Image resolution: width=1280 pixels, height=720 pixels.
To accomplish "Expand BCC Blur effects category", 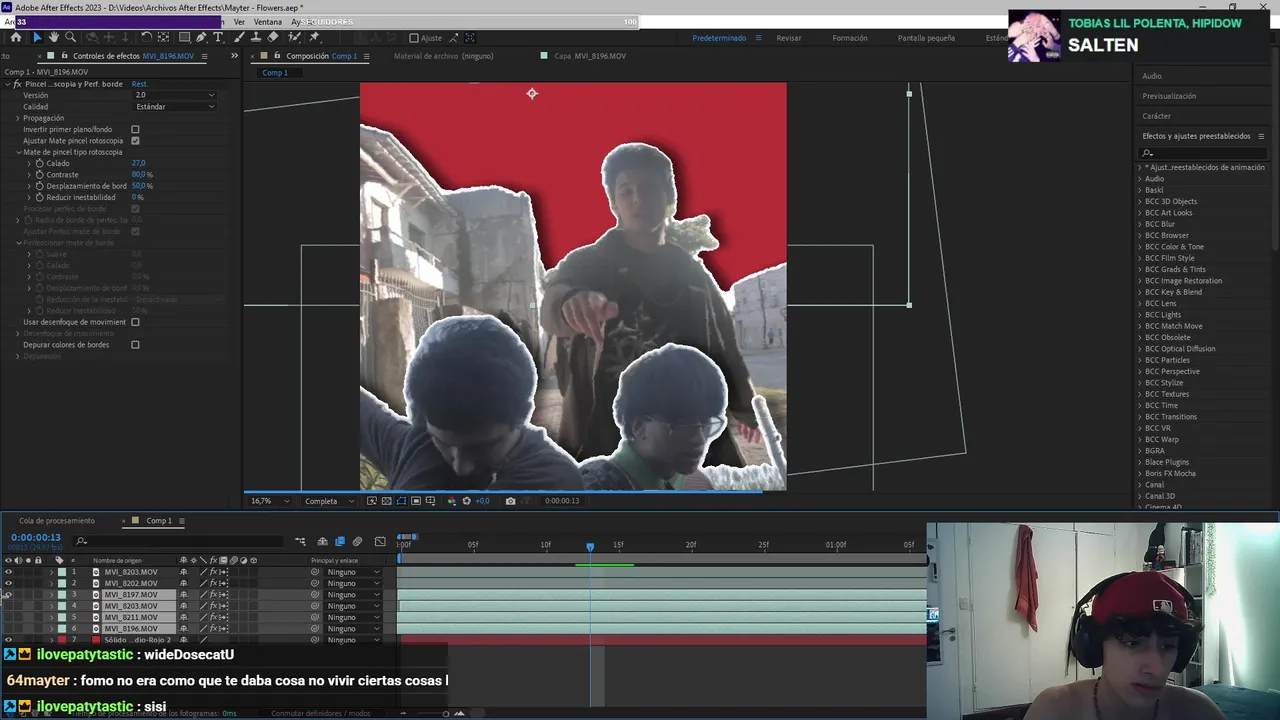I will pos(1140,224).
